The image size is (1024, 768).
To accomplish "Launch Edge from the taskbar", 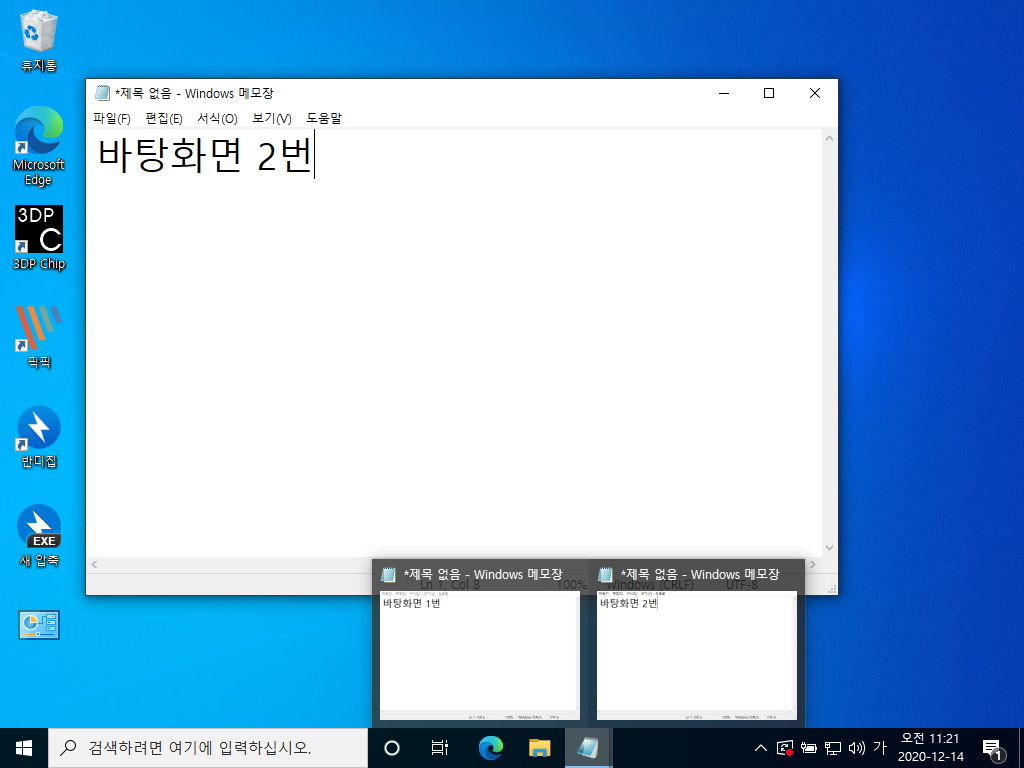I will click(490, 748).
